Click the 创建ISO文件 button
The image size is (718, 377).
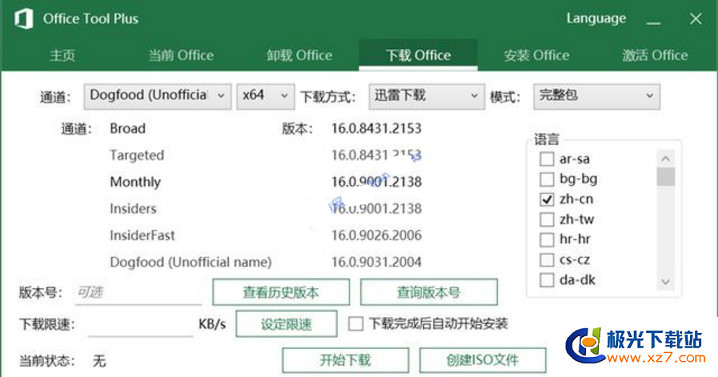[x=483, y=360]
